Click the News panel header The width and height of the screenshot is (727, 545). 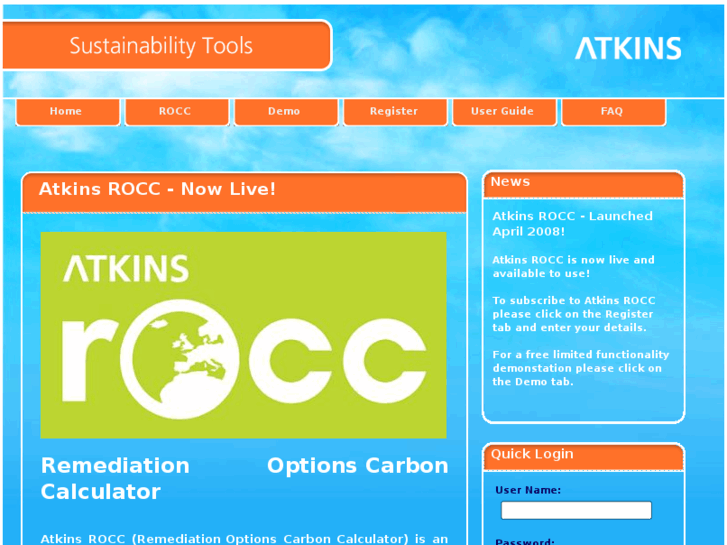coord(583,184)
